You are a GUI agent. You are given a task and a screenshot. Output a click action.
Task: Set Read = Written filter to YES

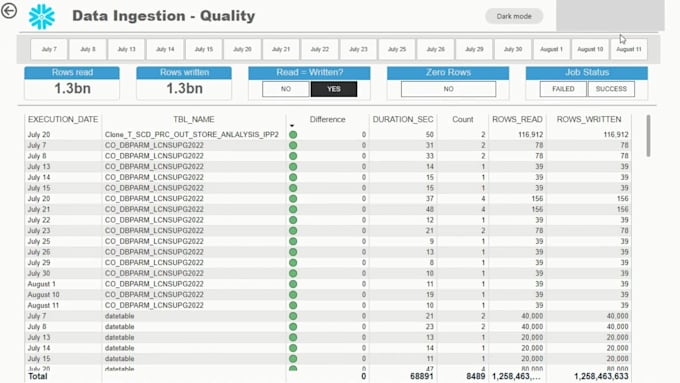[x=334, y=89]
